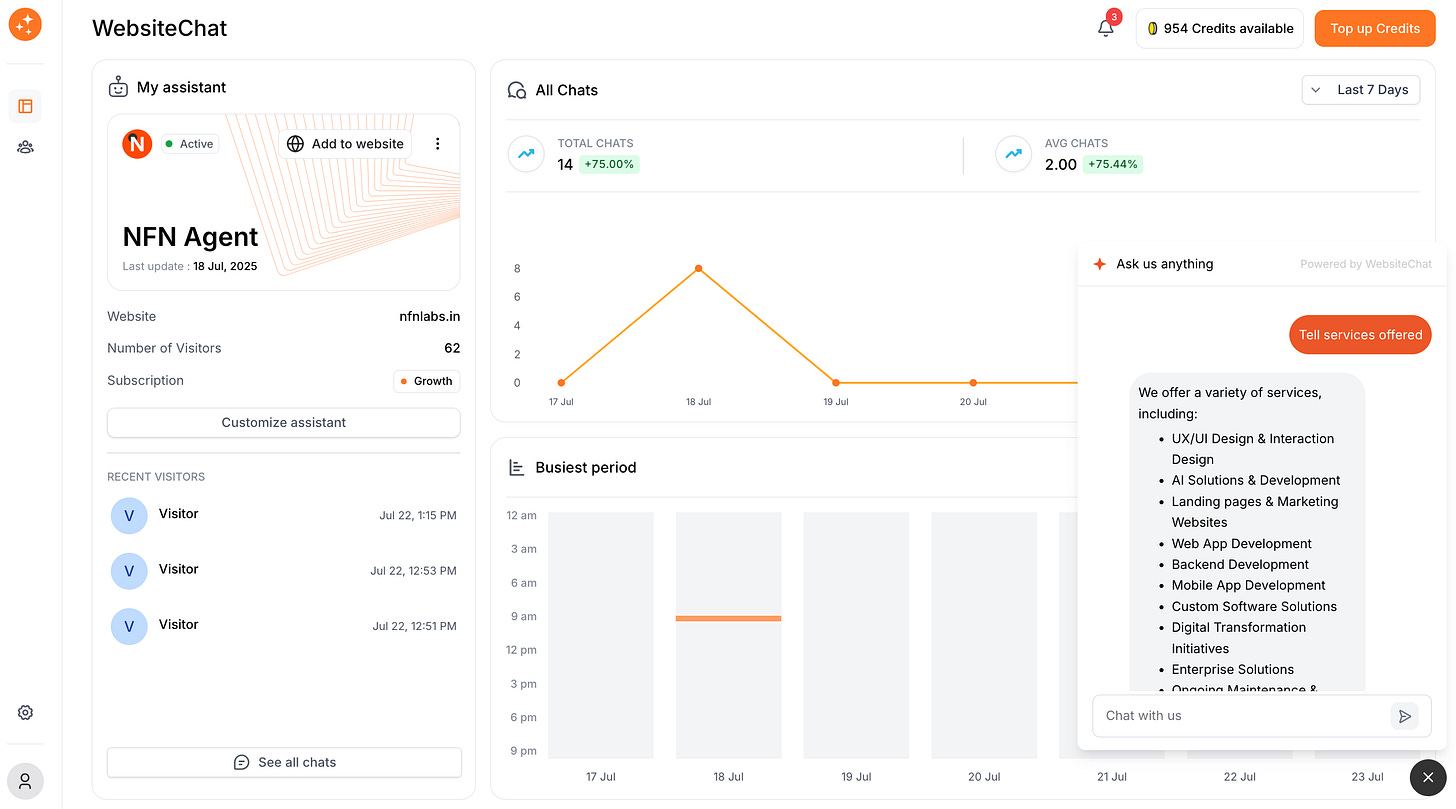Open the team members icon in sidebar
Image resolution: width=1456 pixels, height=809 pixels.
[x=25, y=147]
